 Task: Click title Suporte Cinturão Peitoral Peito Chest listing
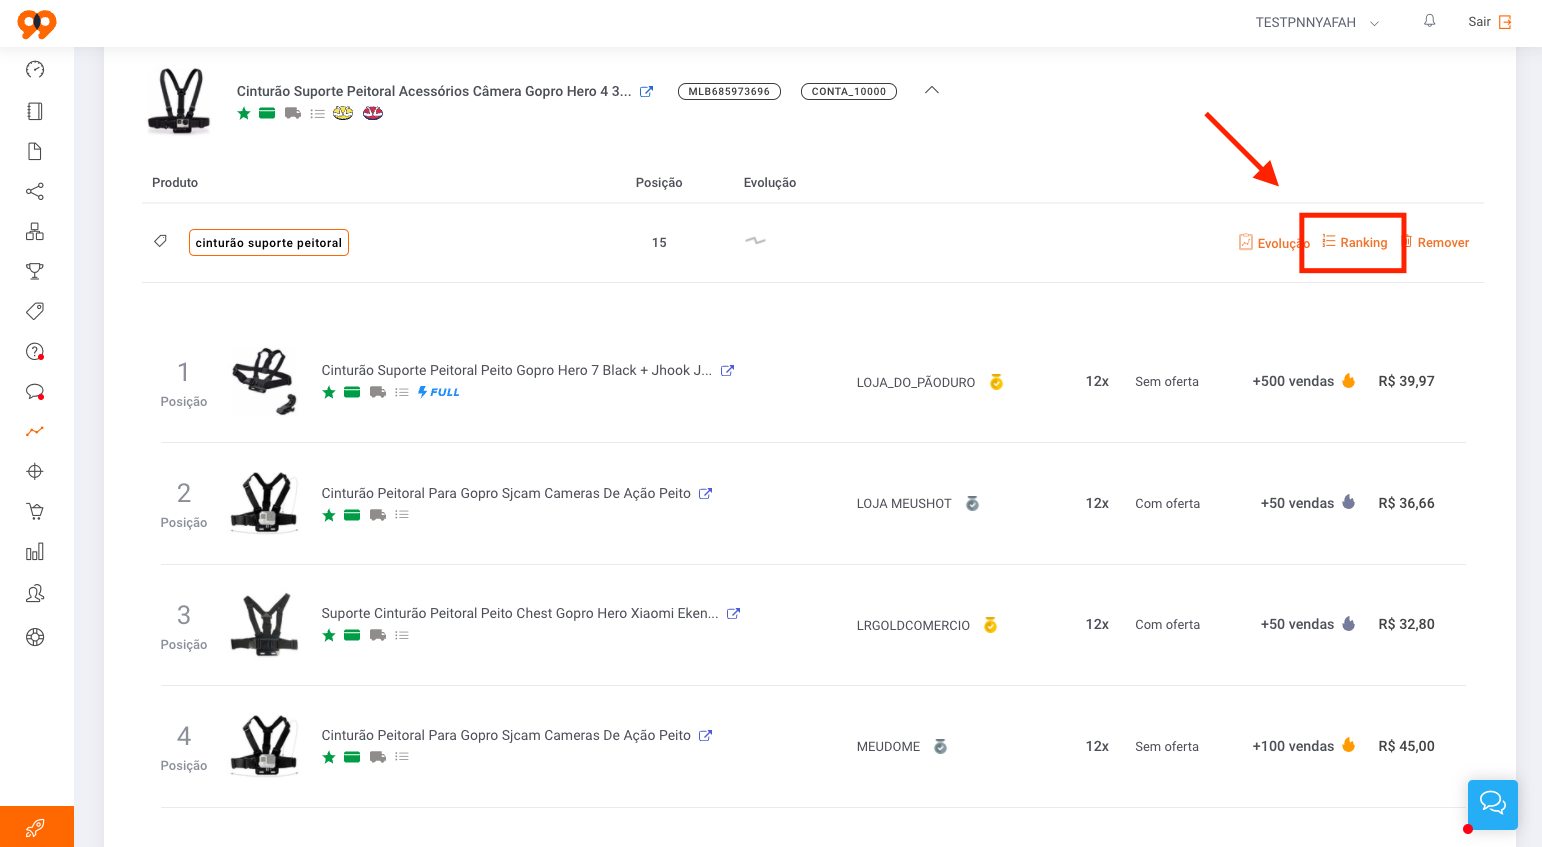click(520, 613)
